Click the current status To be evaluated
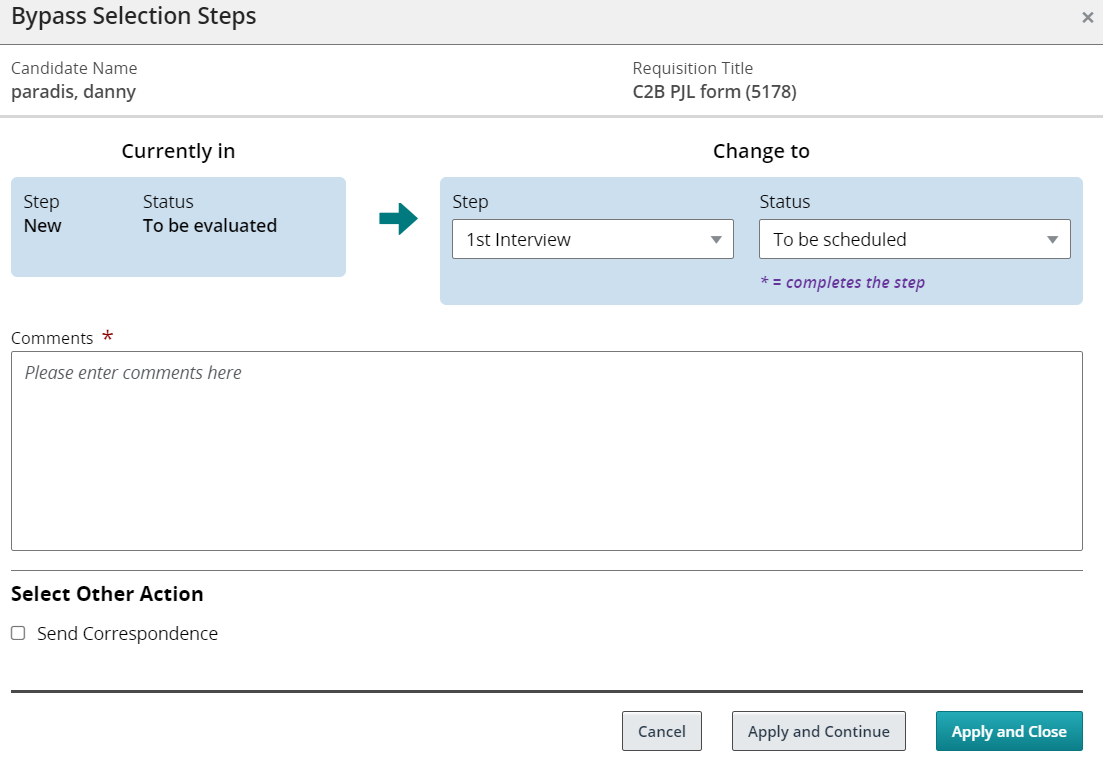Image resolution: width=1103 pixels, height=762 pixels. click(x=210, y=226)
